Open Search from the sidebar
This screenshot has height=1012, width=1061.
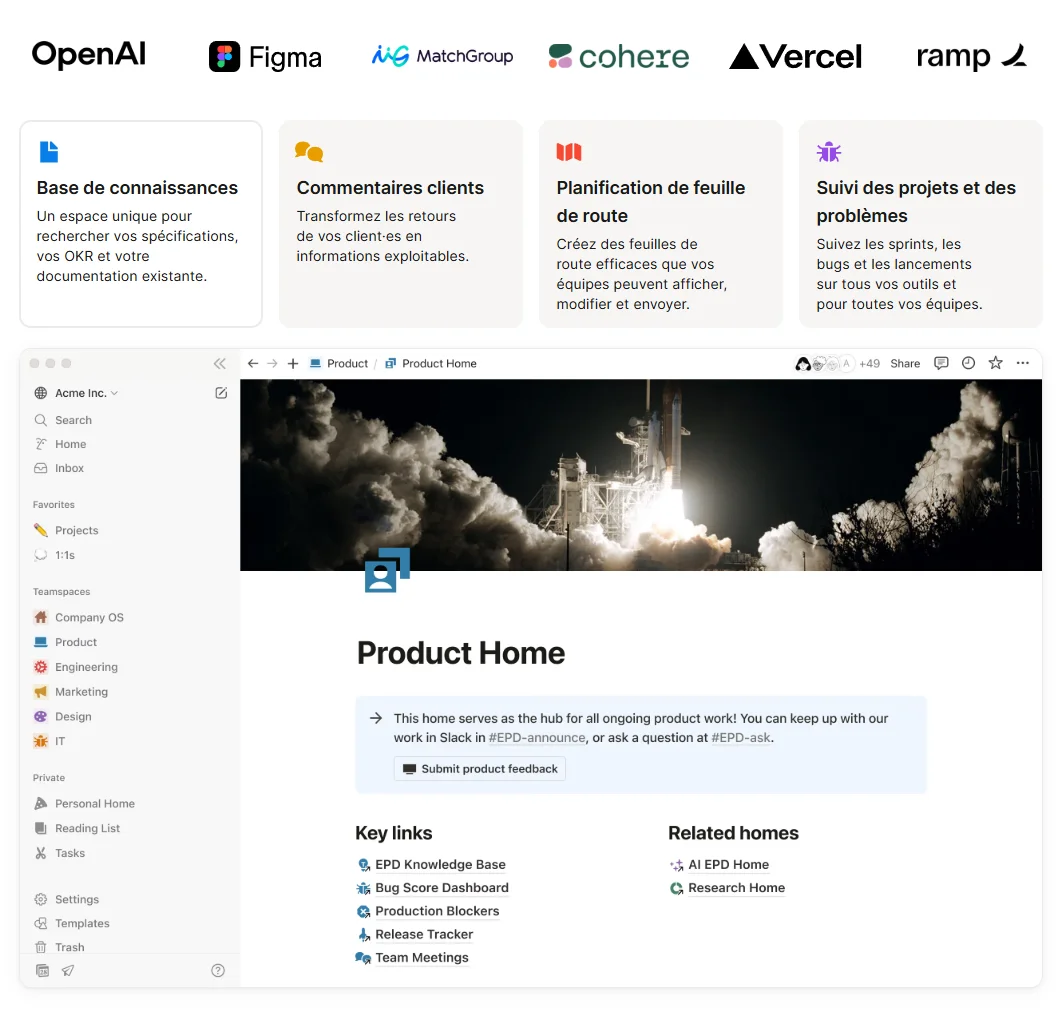coord(71,419)
